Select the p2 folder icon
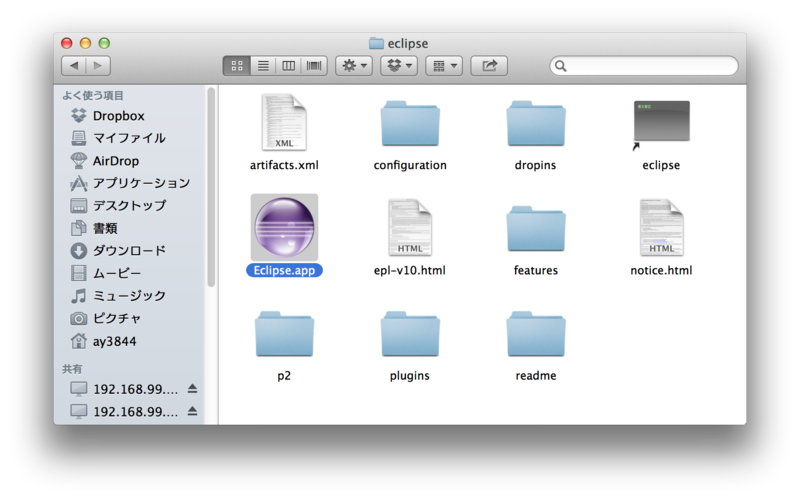The image size is (800, 499). 284,334
